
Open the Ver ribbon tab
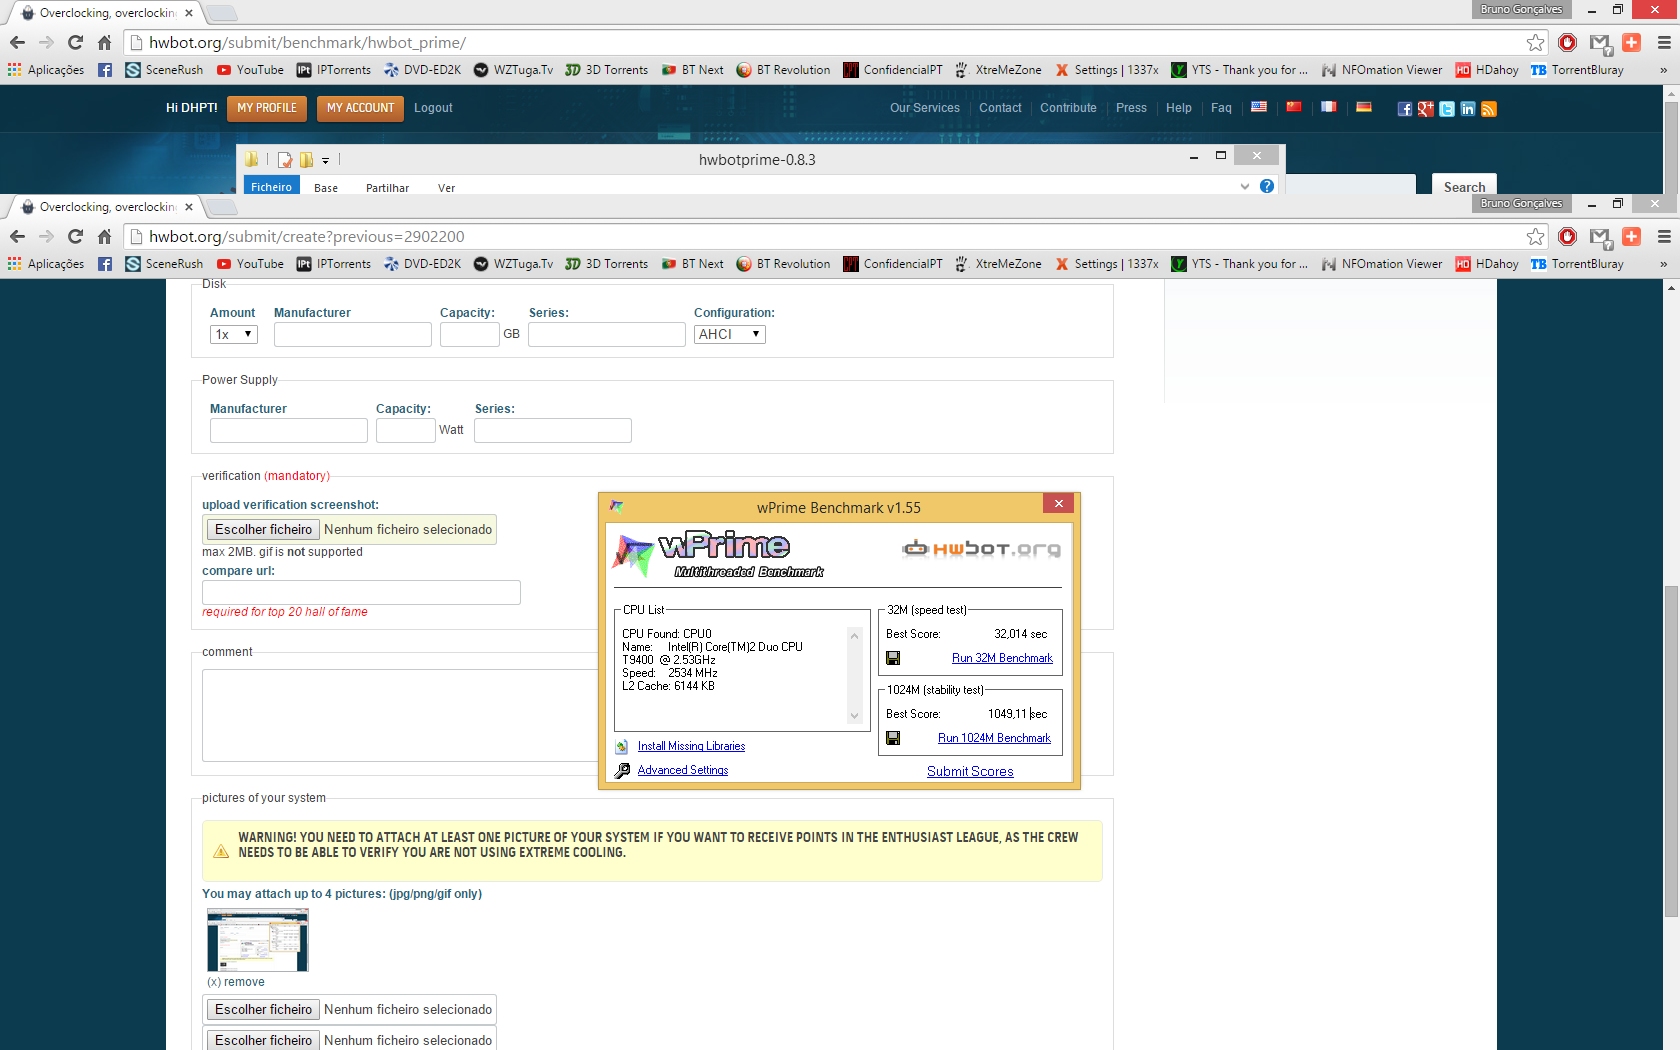coord(446,188)
